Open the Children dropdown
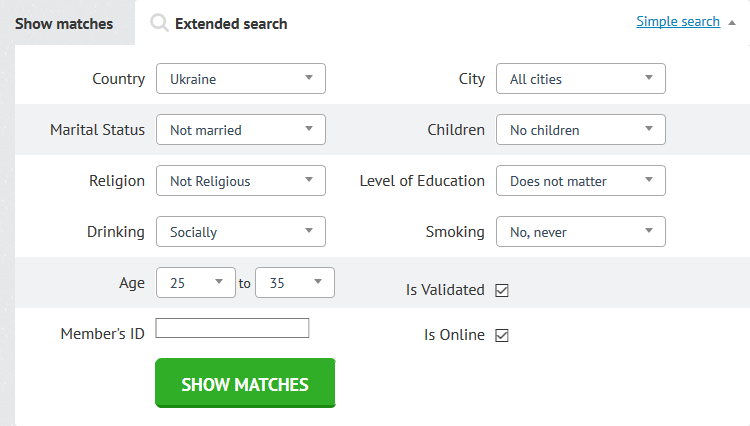The image size is (750, 426). (581, 130)
